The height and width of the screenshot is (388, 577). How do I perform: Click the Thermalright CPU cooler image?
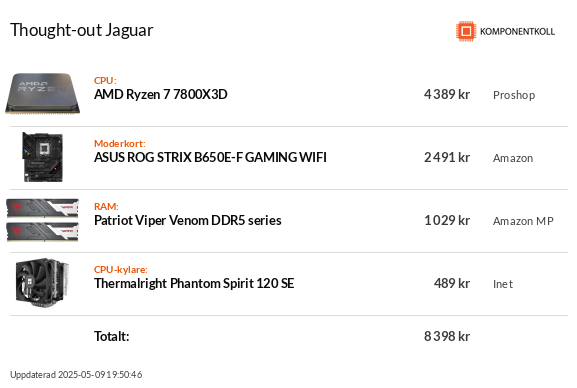pos(42,283)
